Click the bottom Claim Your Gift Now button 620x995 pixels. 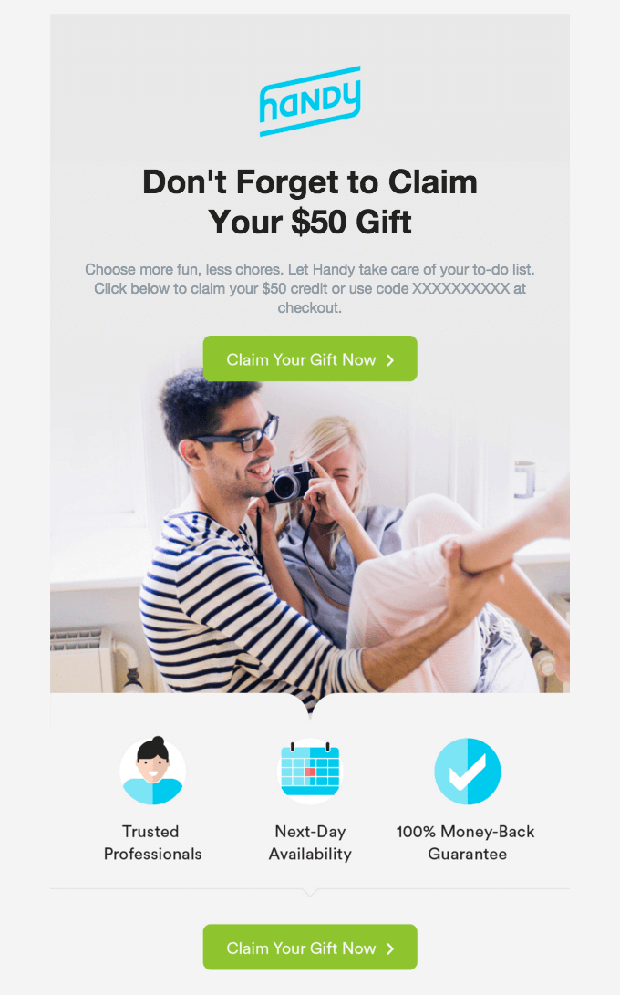[310, 947]
